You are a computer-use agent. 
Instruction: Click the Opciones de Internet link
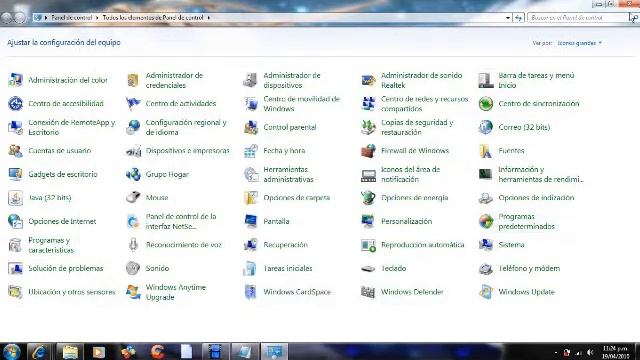tap(62, 221)
